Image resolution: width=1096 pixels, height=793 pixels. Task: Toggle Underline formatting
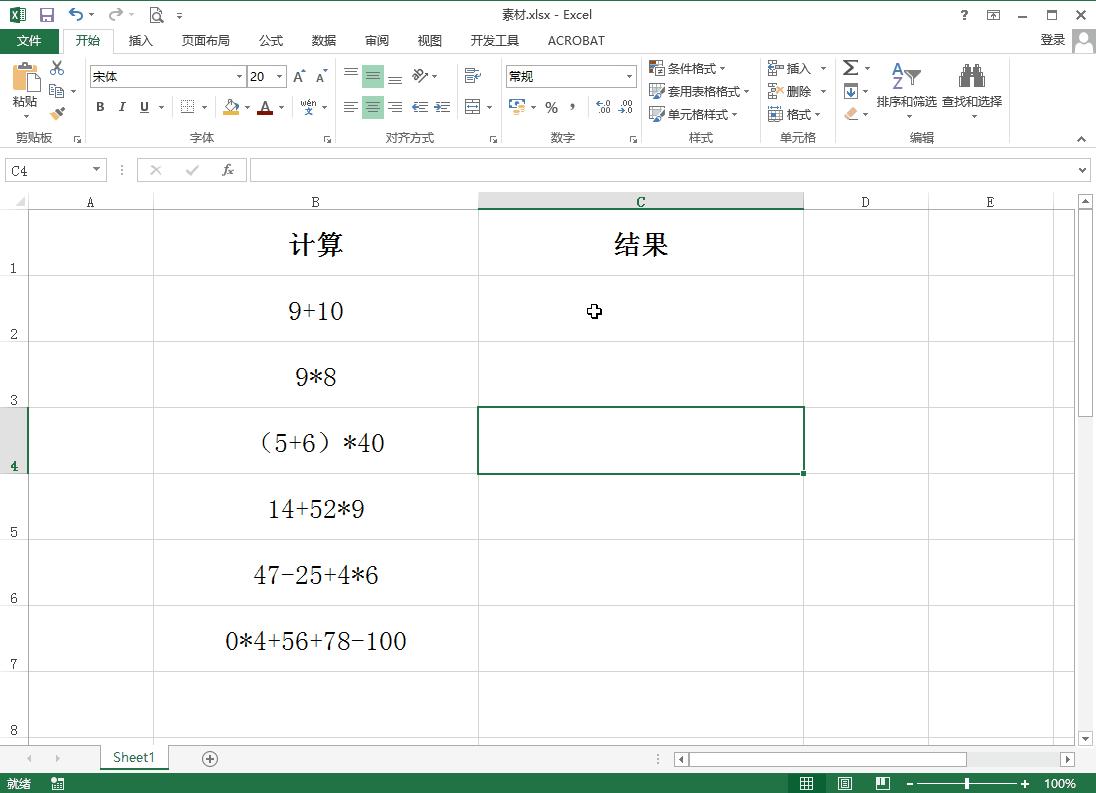(144, 107)
